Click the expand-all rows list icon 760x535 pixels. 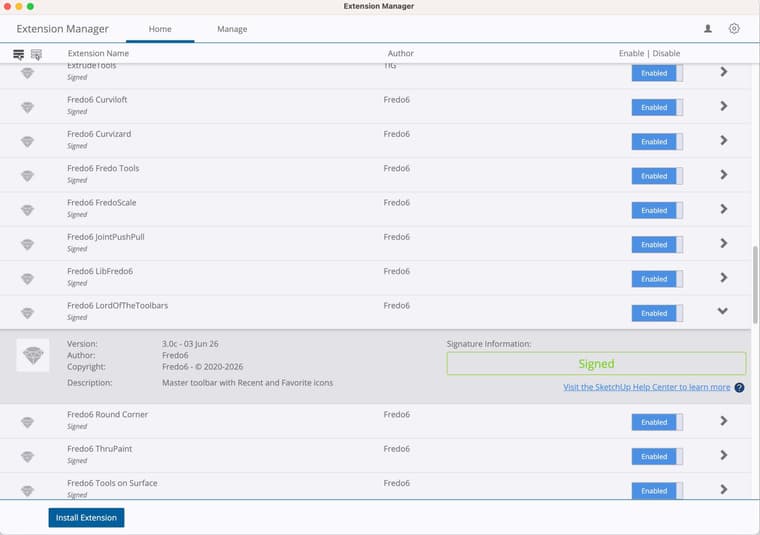[18, 54]
